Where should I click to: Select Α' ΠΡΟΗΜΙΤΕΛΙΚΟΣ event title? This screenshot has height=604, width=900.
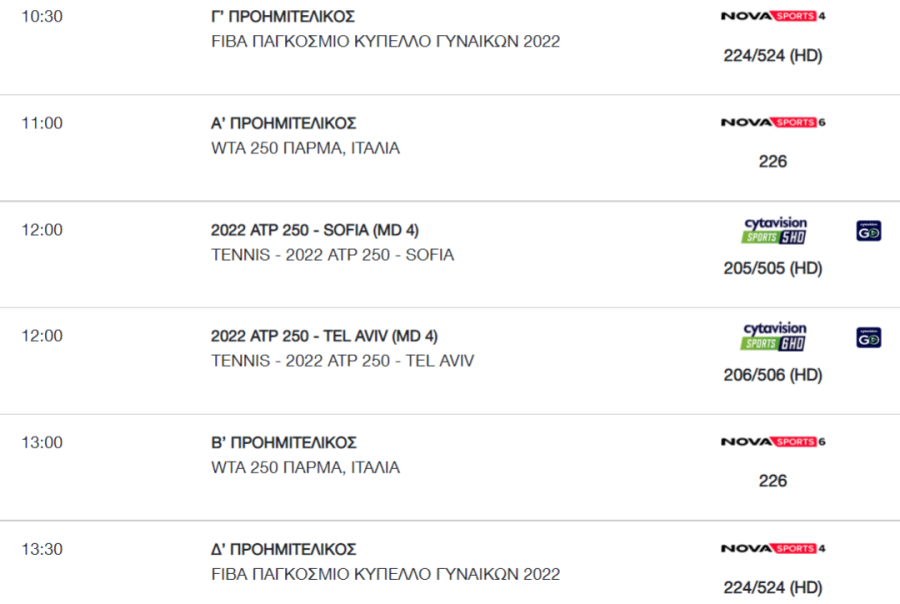(284, 123)
